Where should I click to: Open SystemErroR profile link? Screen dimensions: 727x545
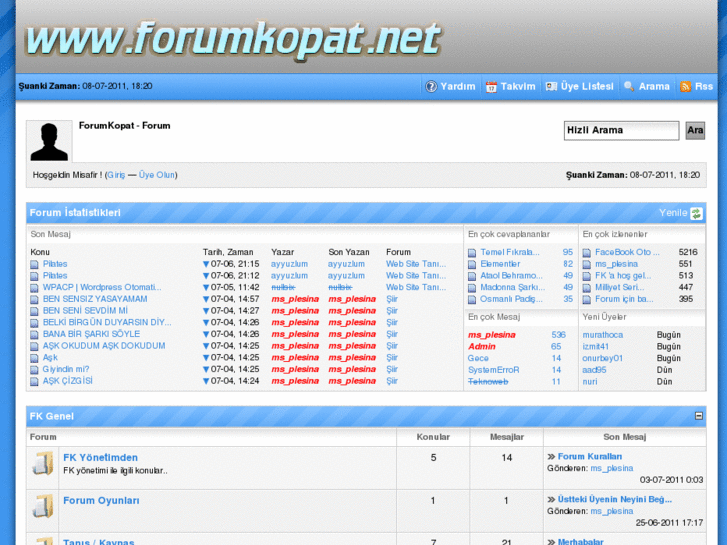click(x=494, y=370)
